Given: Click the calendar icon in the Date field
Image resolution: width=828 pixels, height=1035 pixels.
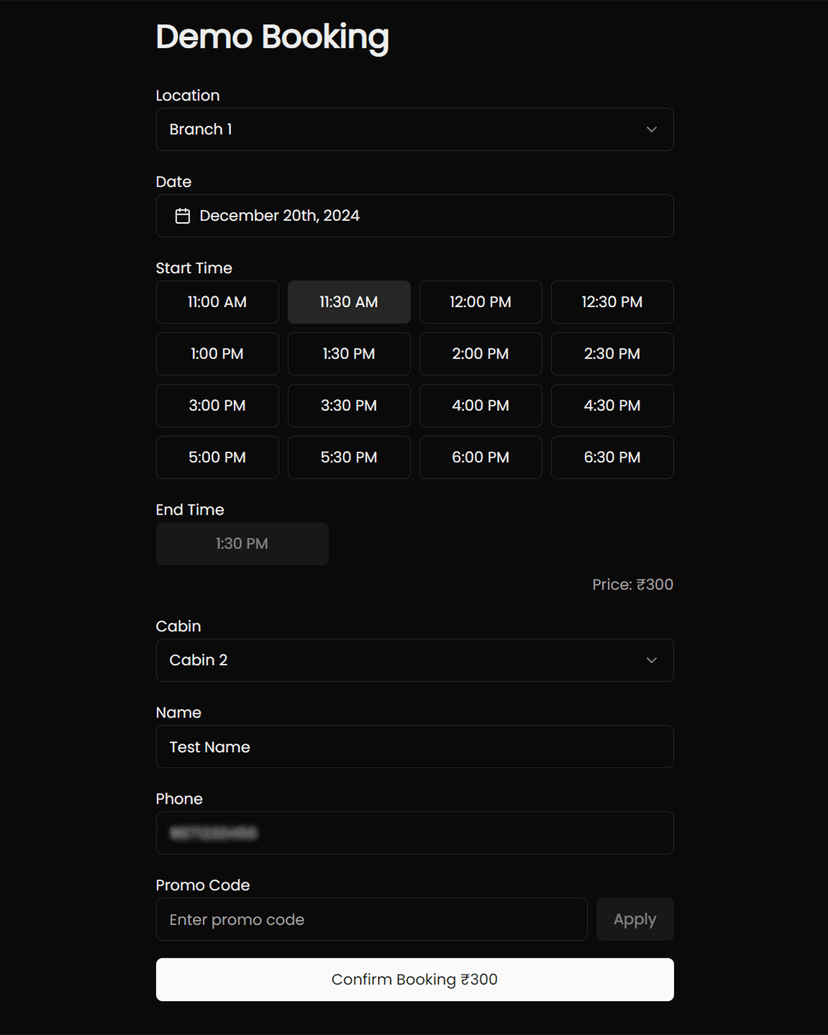Looking at the screenshot, I should click(183, 215).
